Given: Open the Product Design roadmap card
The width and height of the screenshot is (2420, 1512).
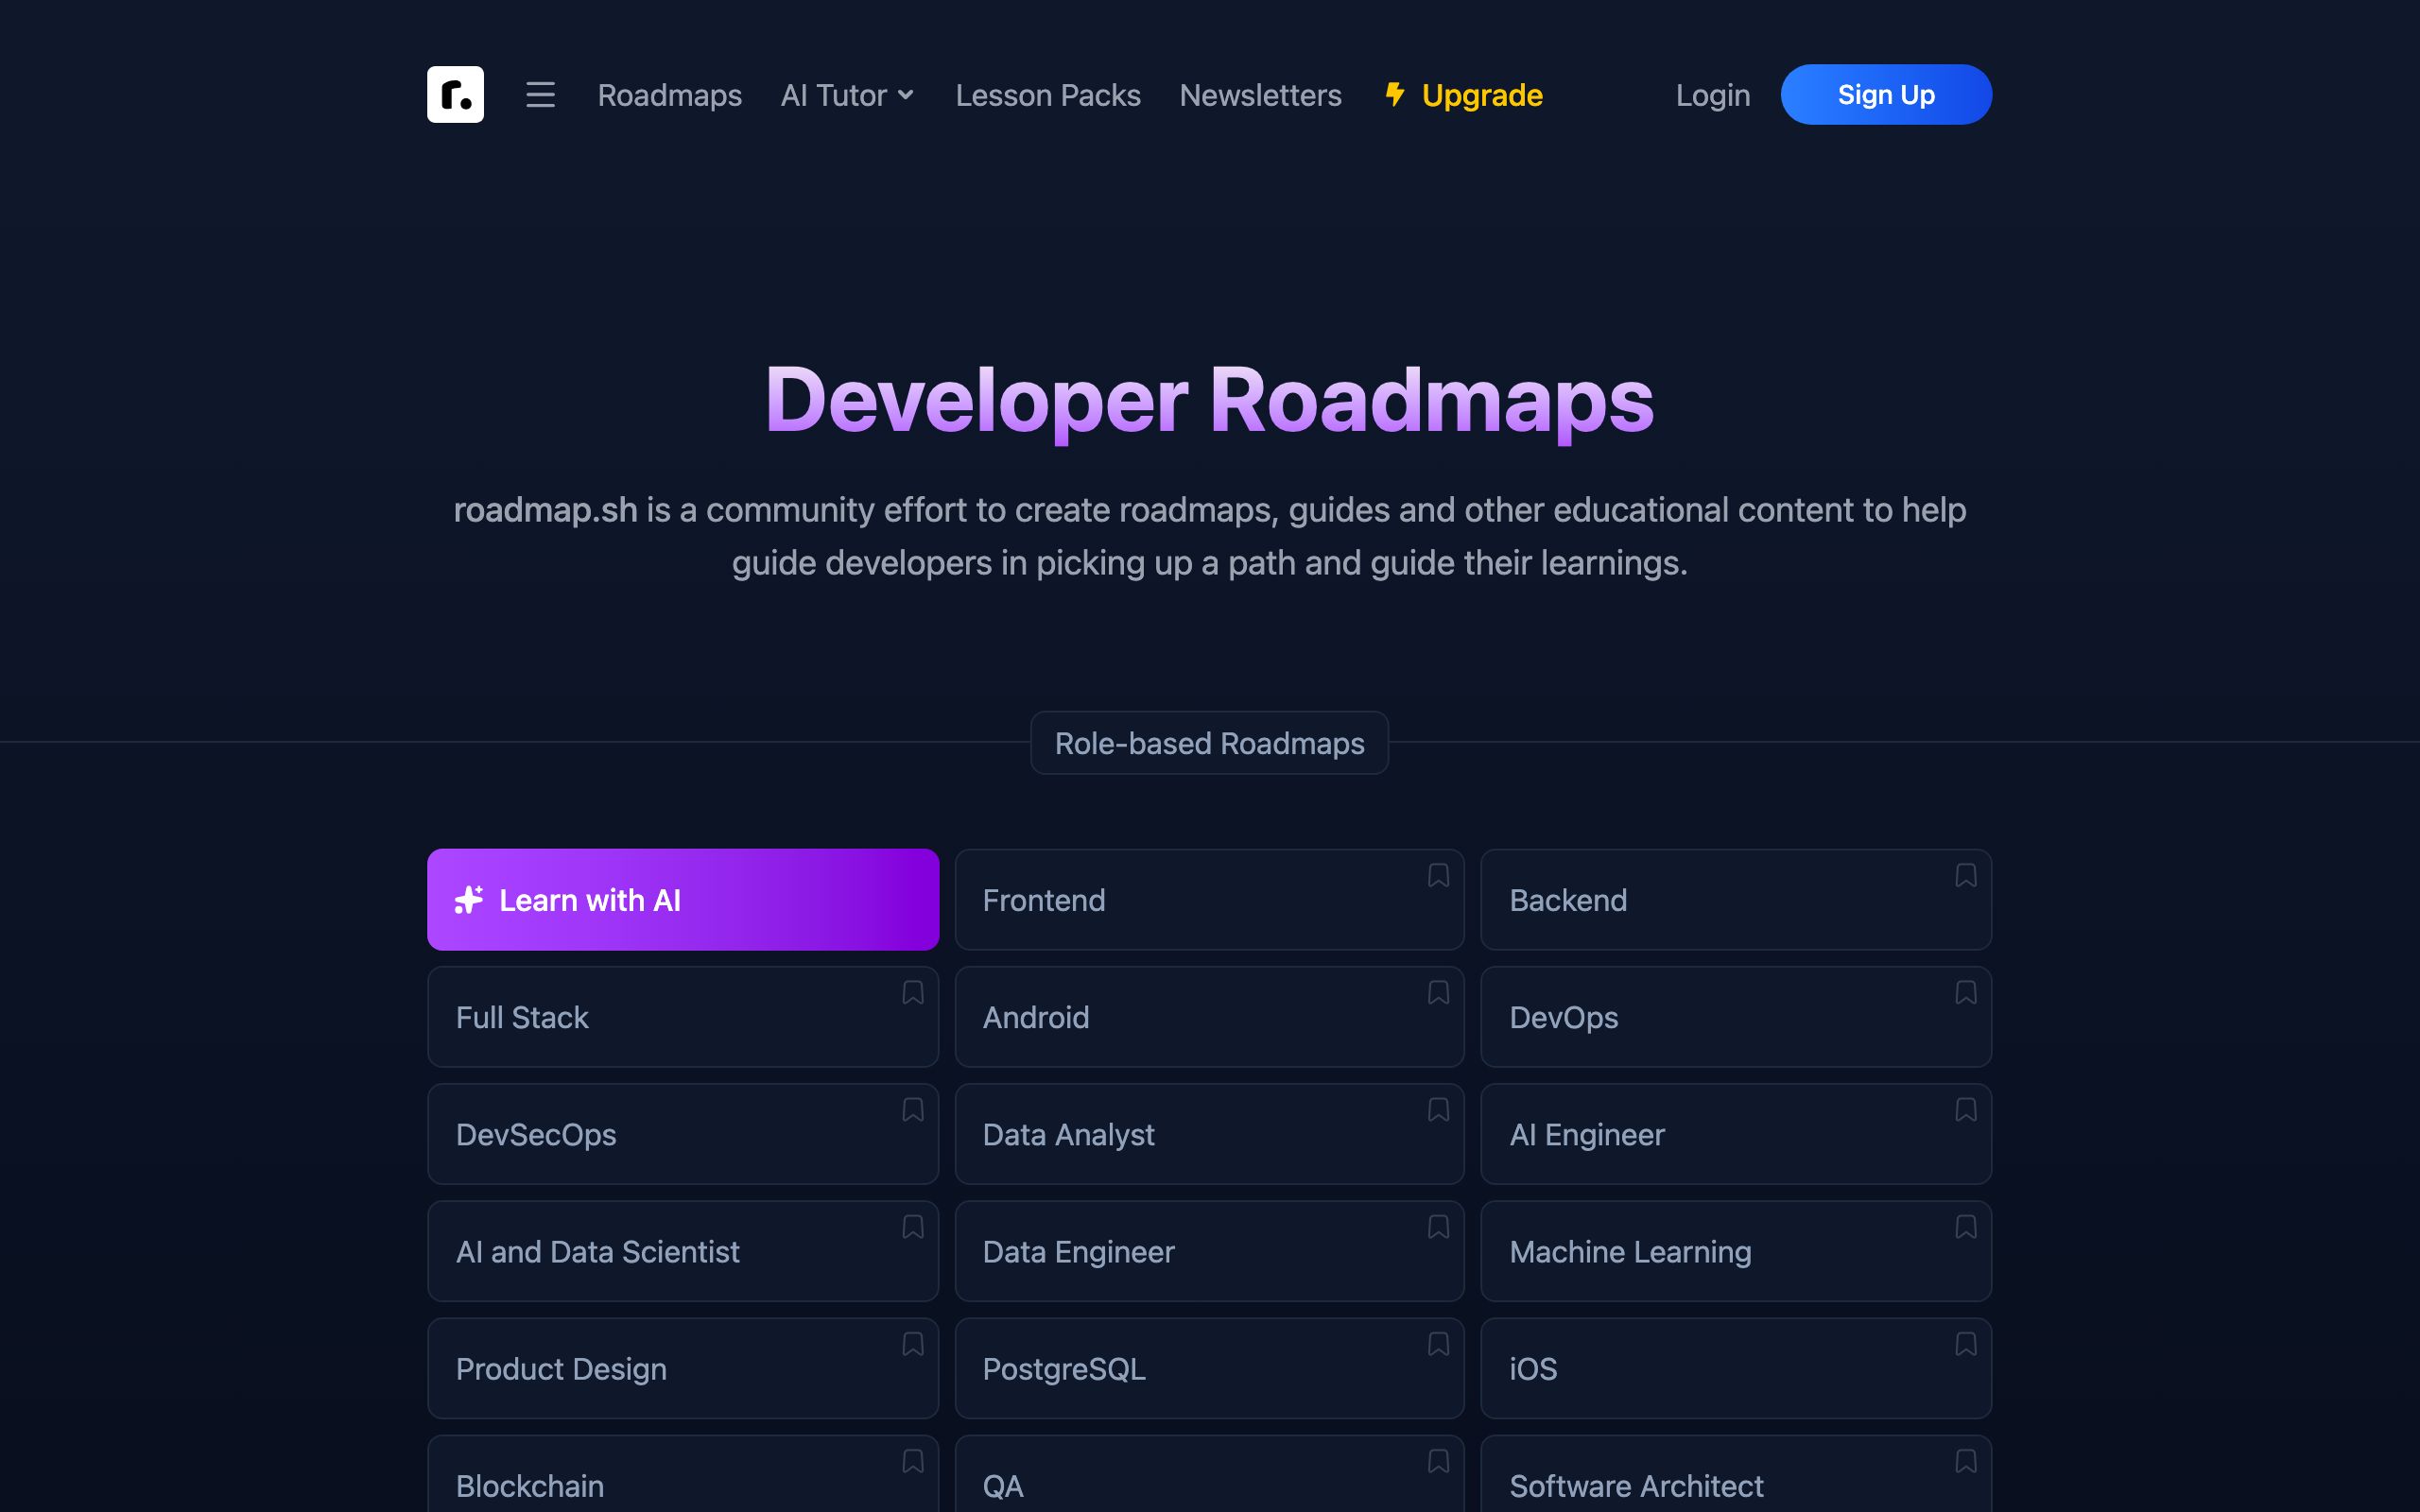Looking at the screenshot, I should click(683, 1367).
